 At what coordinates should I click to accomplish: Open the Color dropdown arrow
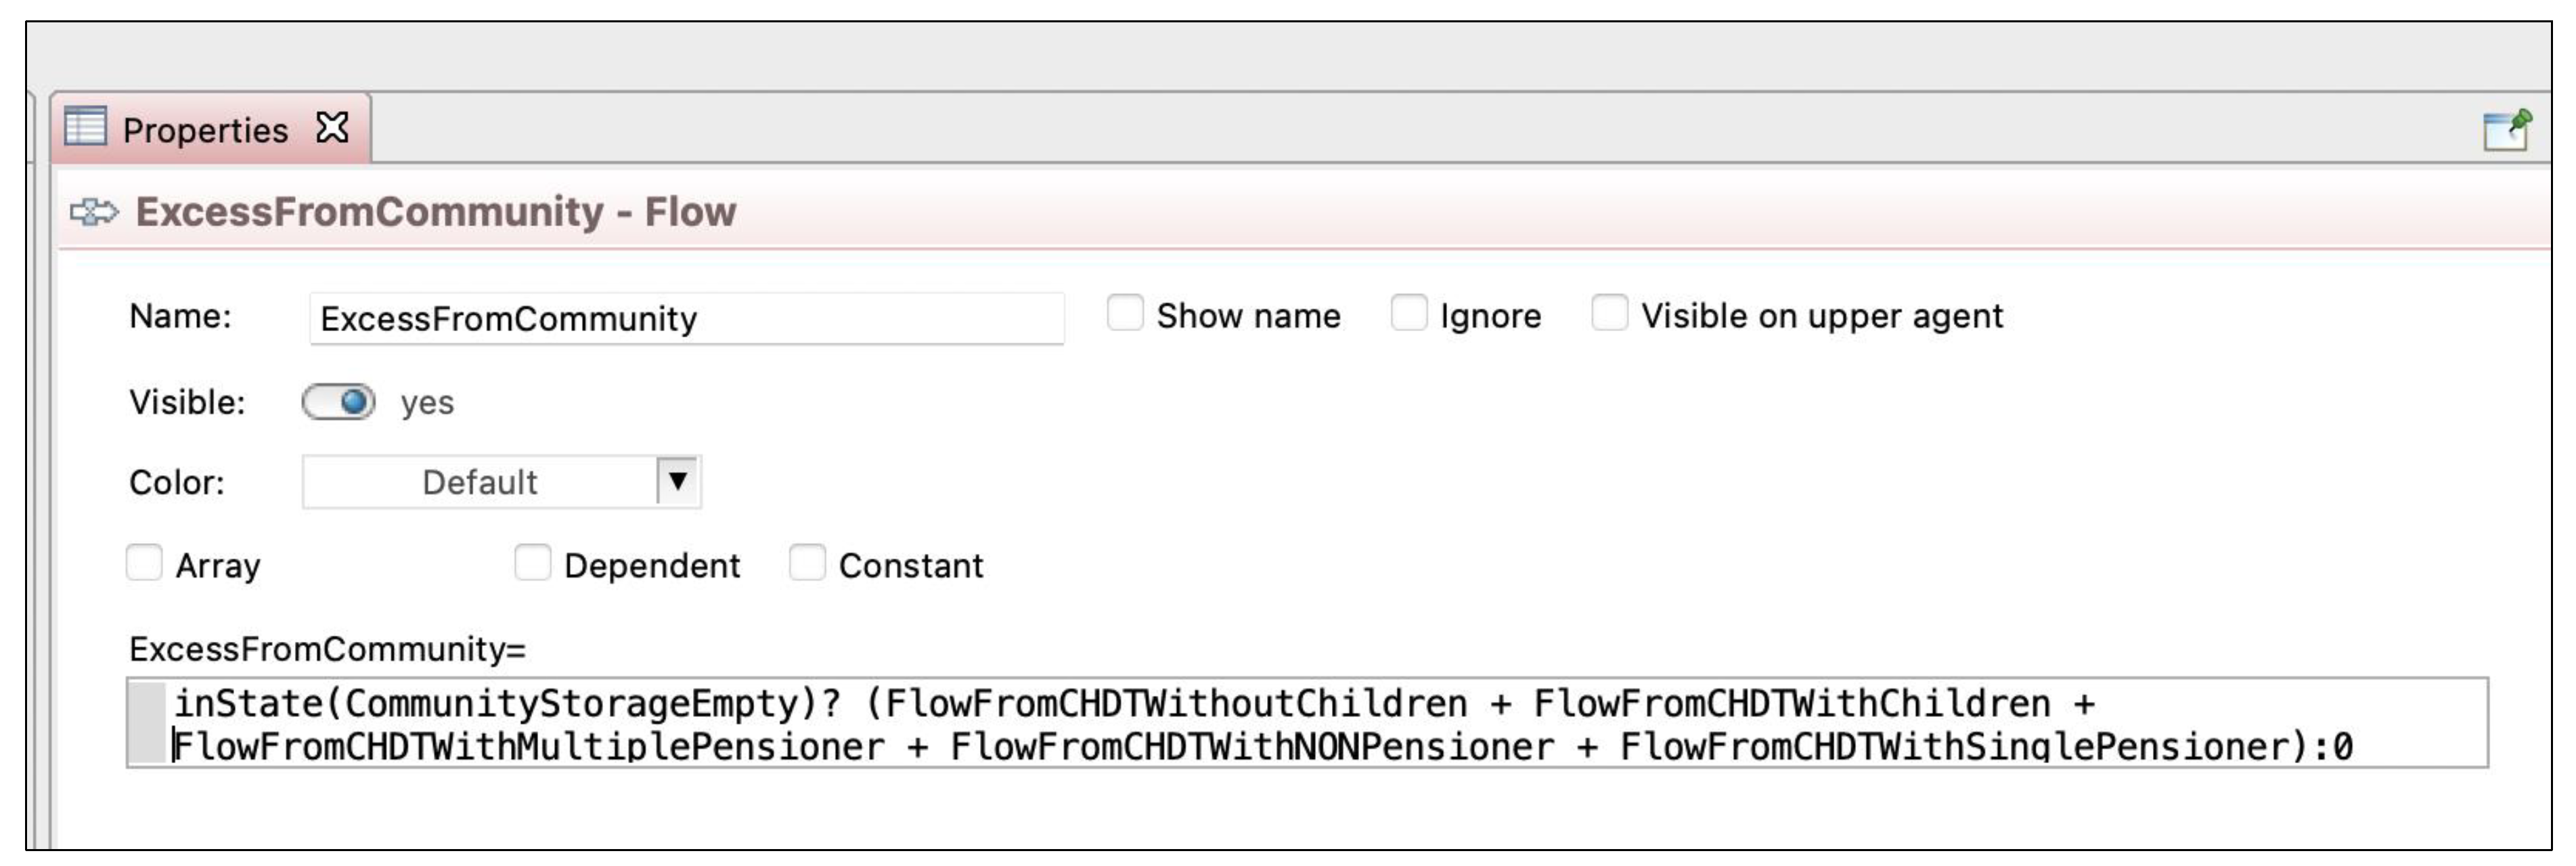pos(678,481)
